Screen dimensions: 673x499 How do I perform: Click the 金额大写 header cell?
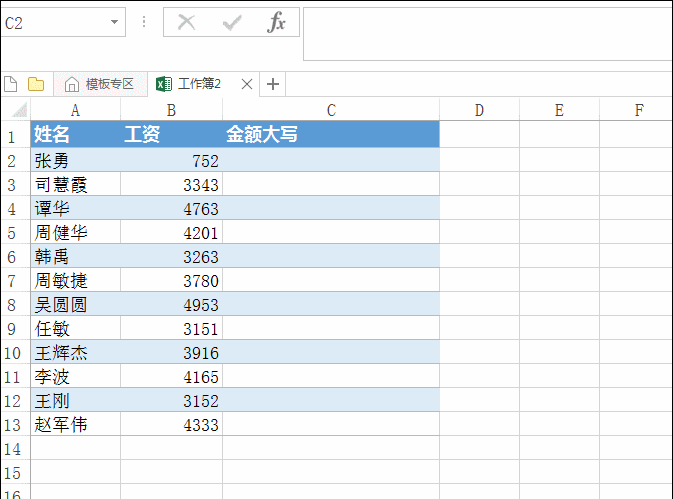click(x=331, y=134)
